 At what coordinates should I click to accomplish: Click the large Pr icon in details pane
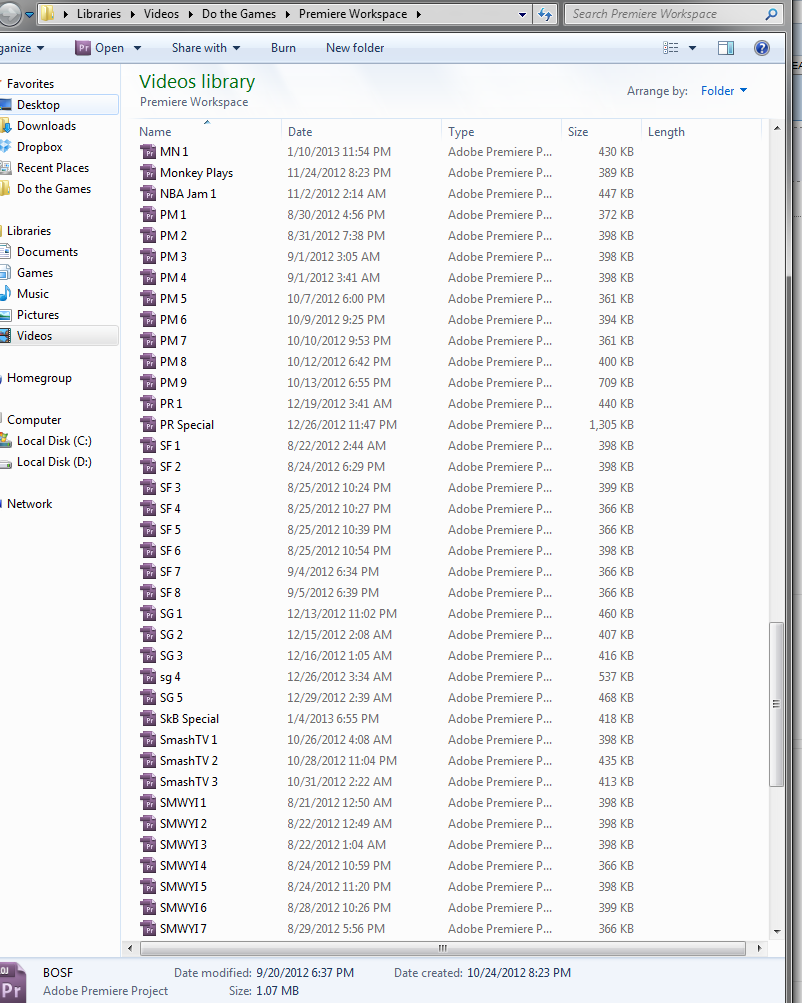tap(12, 983)
